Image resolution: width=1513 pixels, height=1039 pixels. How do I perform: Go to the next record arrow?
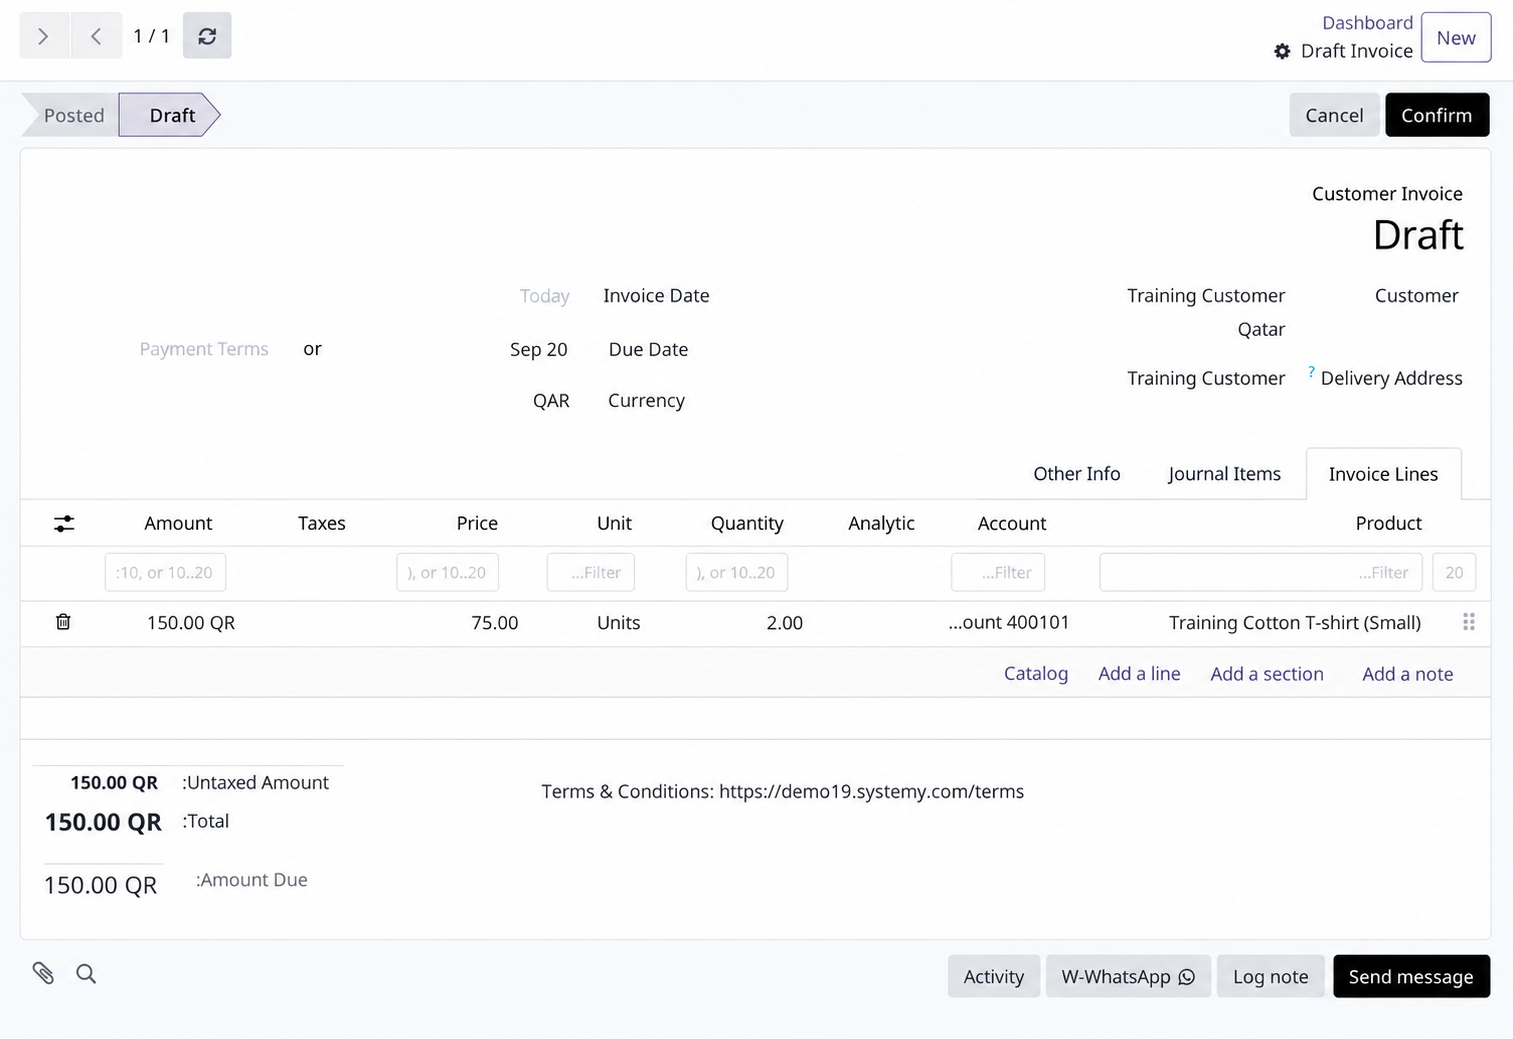(44, 36)
